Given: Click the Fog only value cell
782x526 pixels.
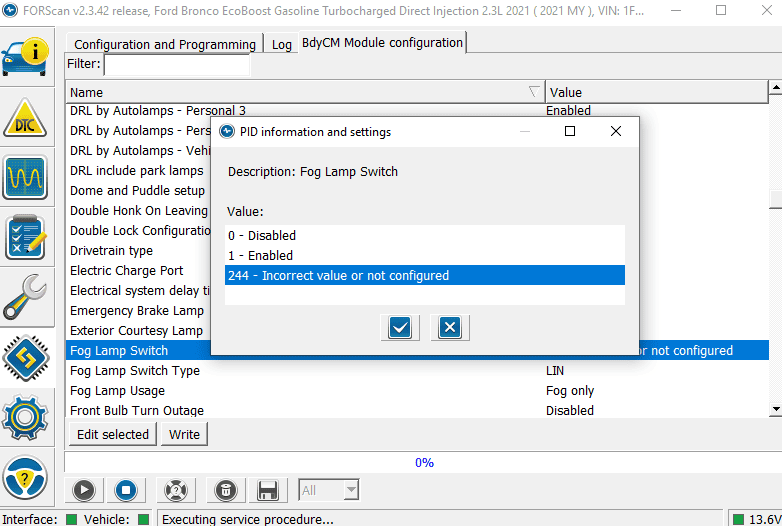Looking at the screenshot, I should [570, 390].
